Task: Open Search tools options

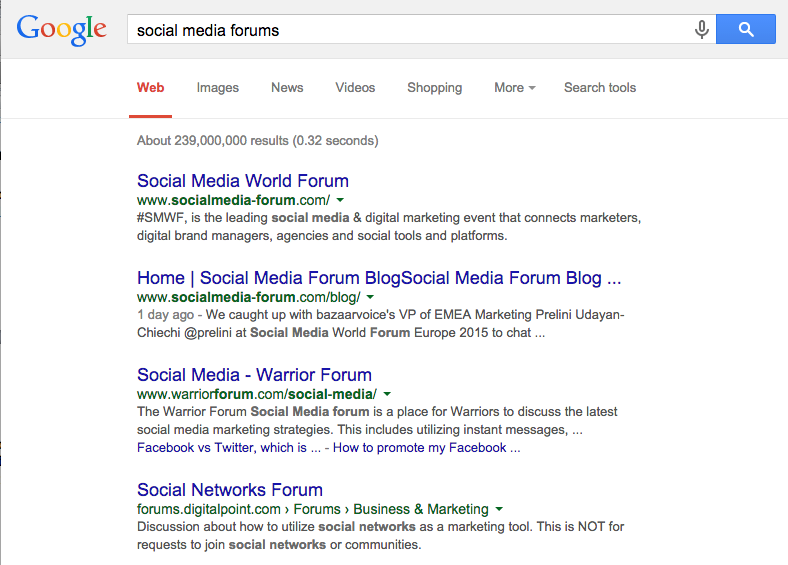Action: coord(599,88)
